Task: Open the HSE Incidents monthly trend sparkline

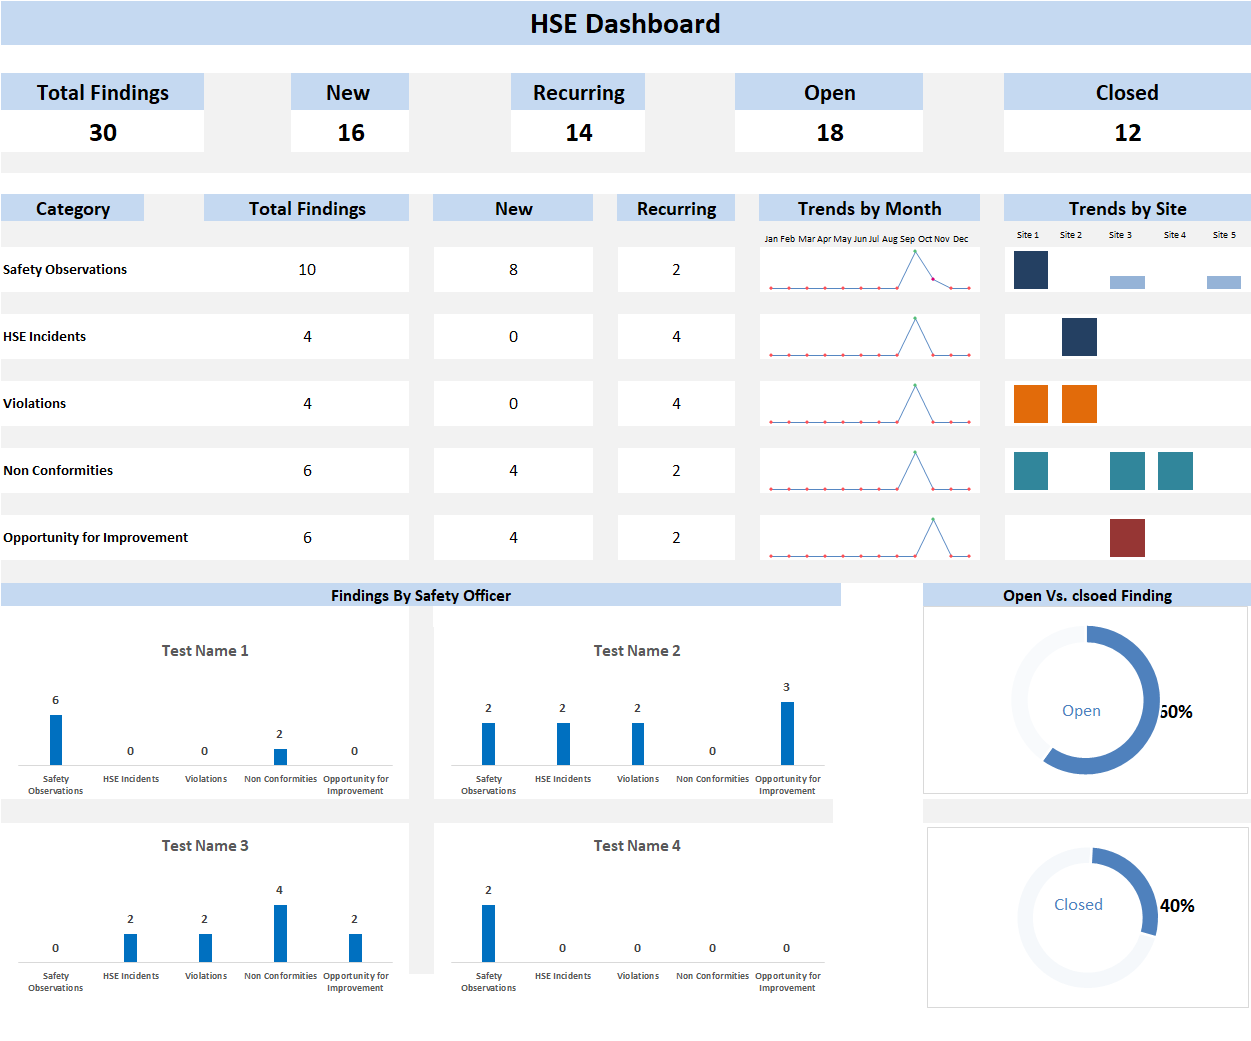Action: (869, 337)
